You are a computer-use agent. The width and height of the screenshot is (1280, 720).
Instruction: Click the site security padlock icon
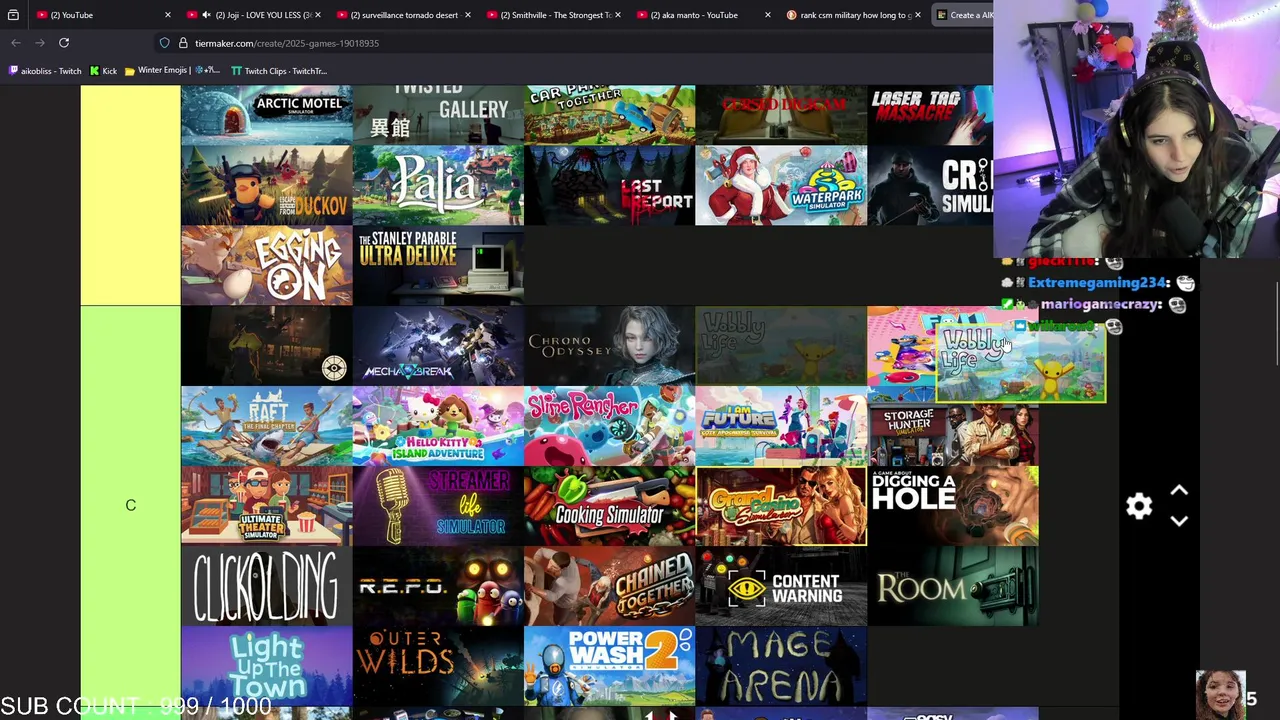click(183, 43)
